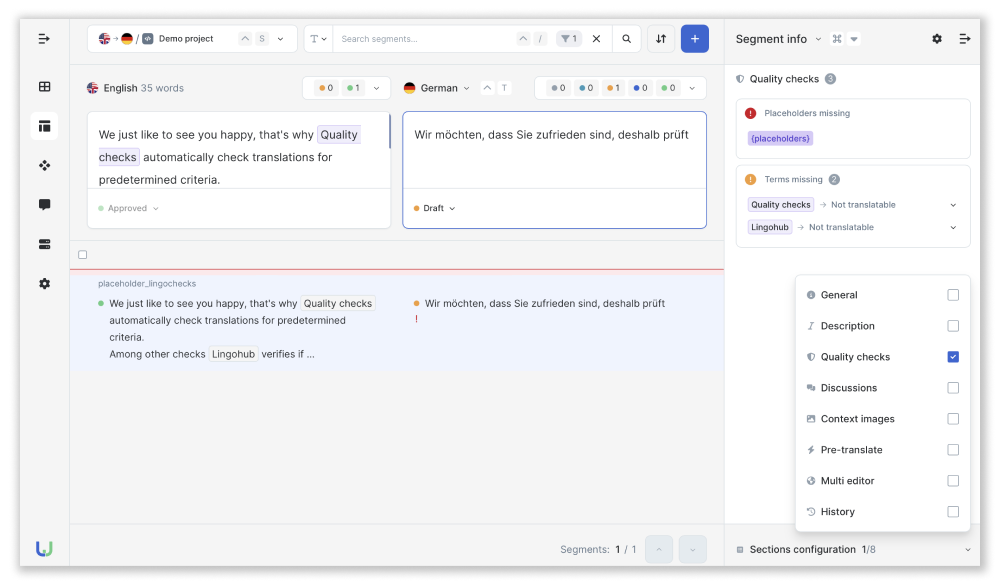1000x583 pixels.
Task: Collapse the Sections configuration expander
Action: (x=967, y=550)
